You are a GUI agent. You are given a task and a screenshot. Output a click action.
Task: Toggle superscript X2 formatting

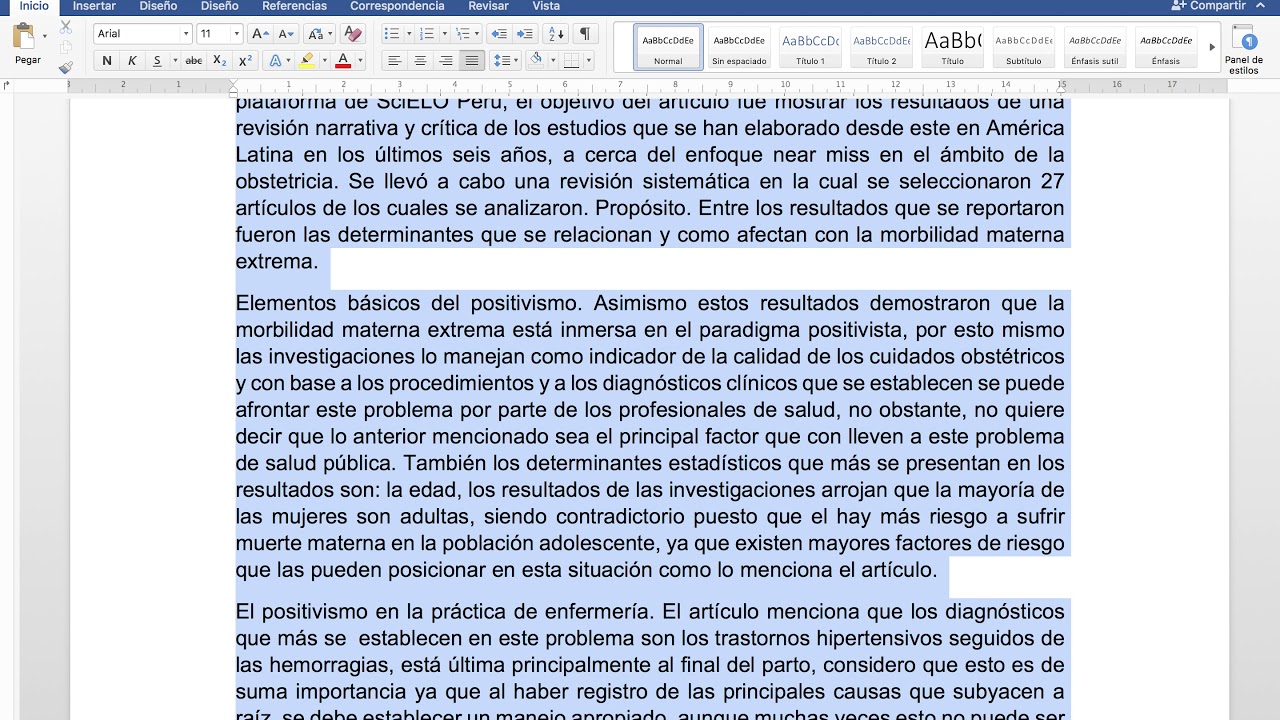click(x=244, y=61)
